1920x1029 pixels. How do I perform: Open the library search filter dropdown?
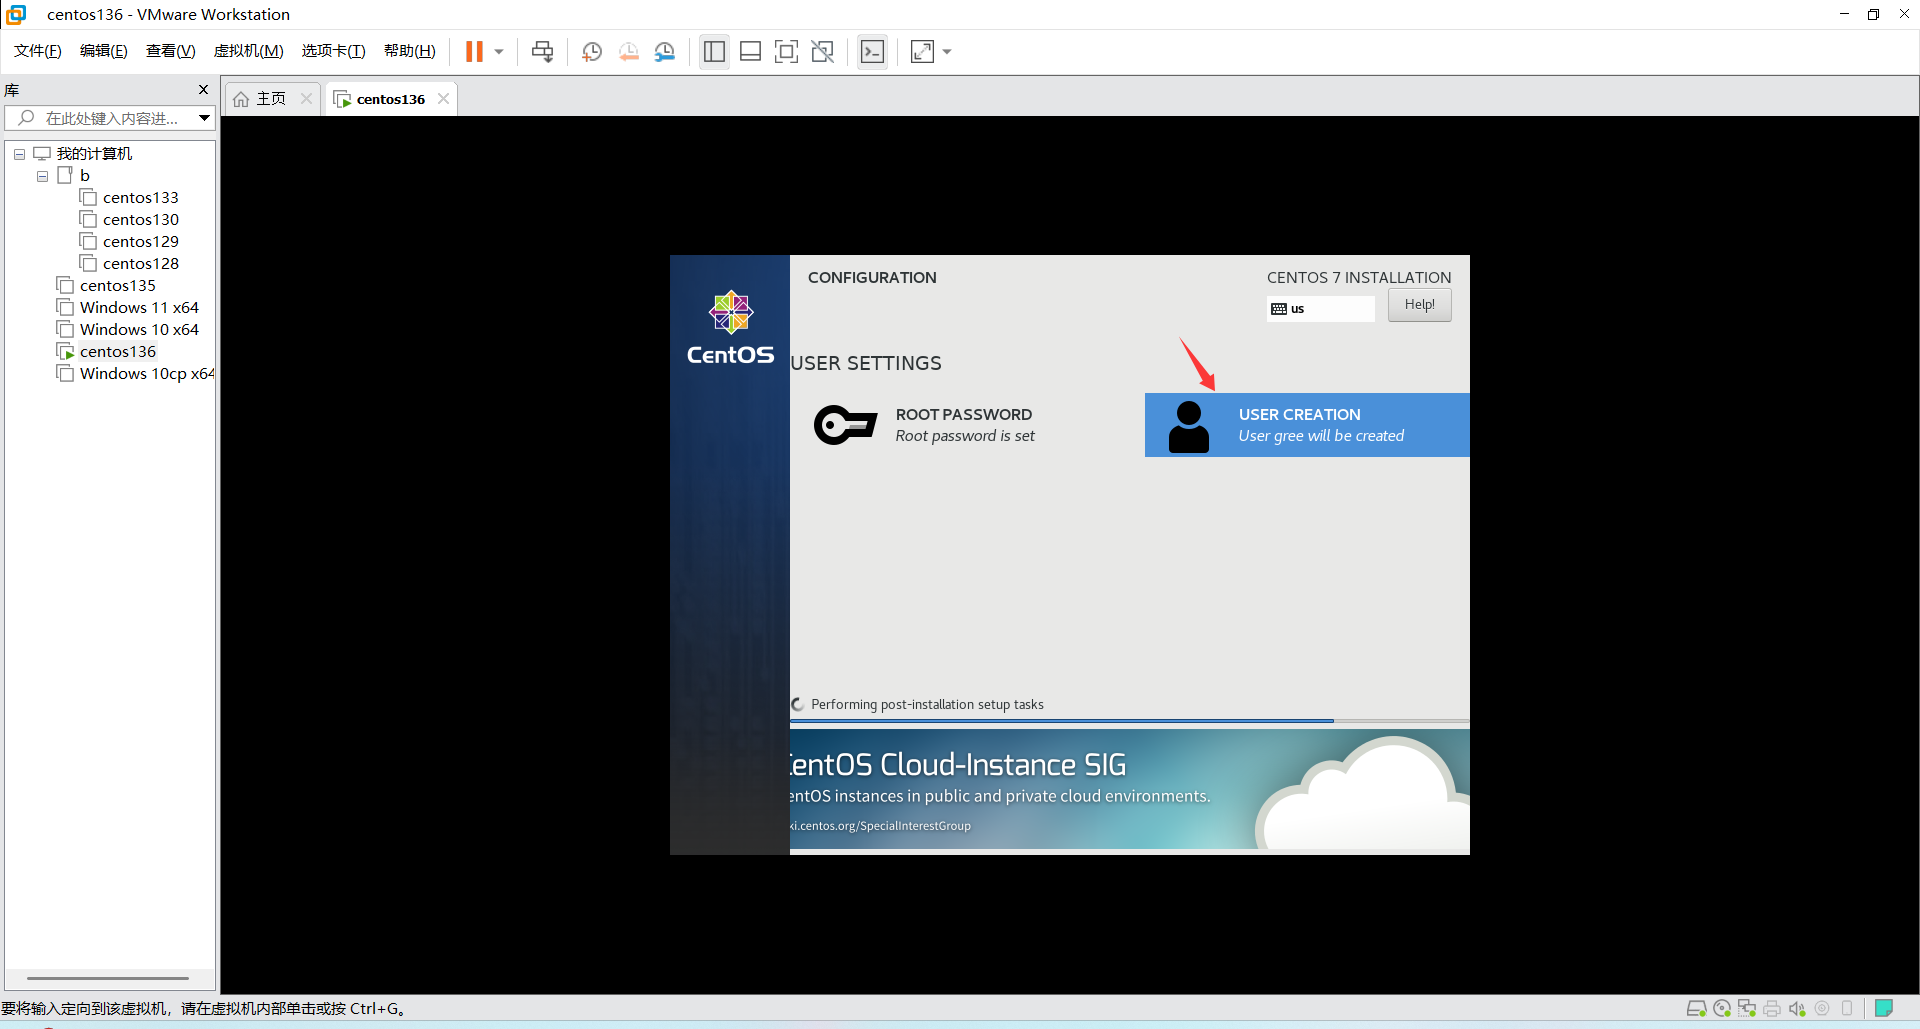204,118
